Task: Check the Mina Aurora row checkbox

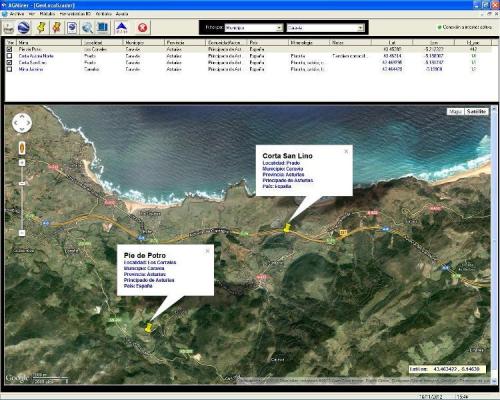Action: pos(10,69)
